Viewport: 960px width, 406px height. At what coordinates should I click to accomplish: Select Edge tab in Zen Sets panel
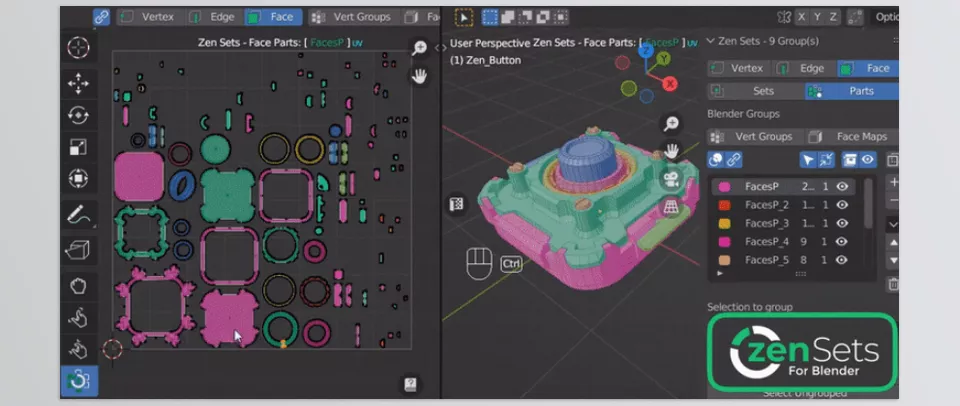(x=804, y=69)
